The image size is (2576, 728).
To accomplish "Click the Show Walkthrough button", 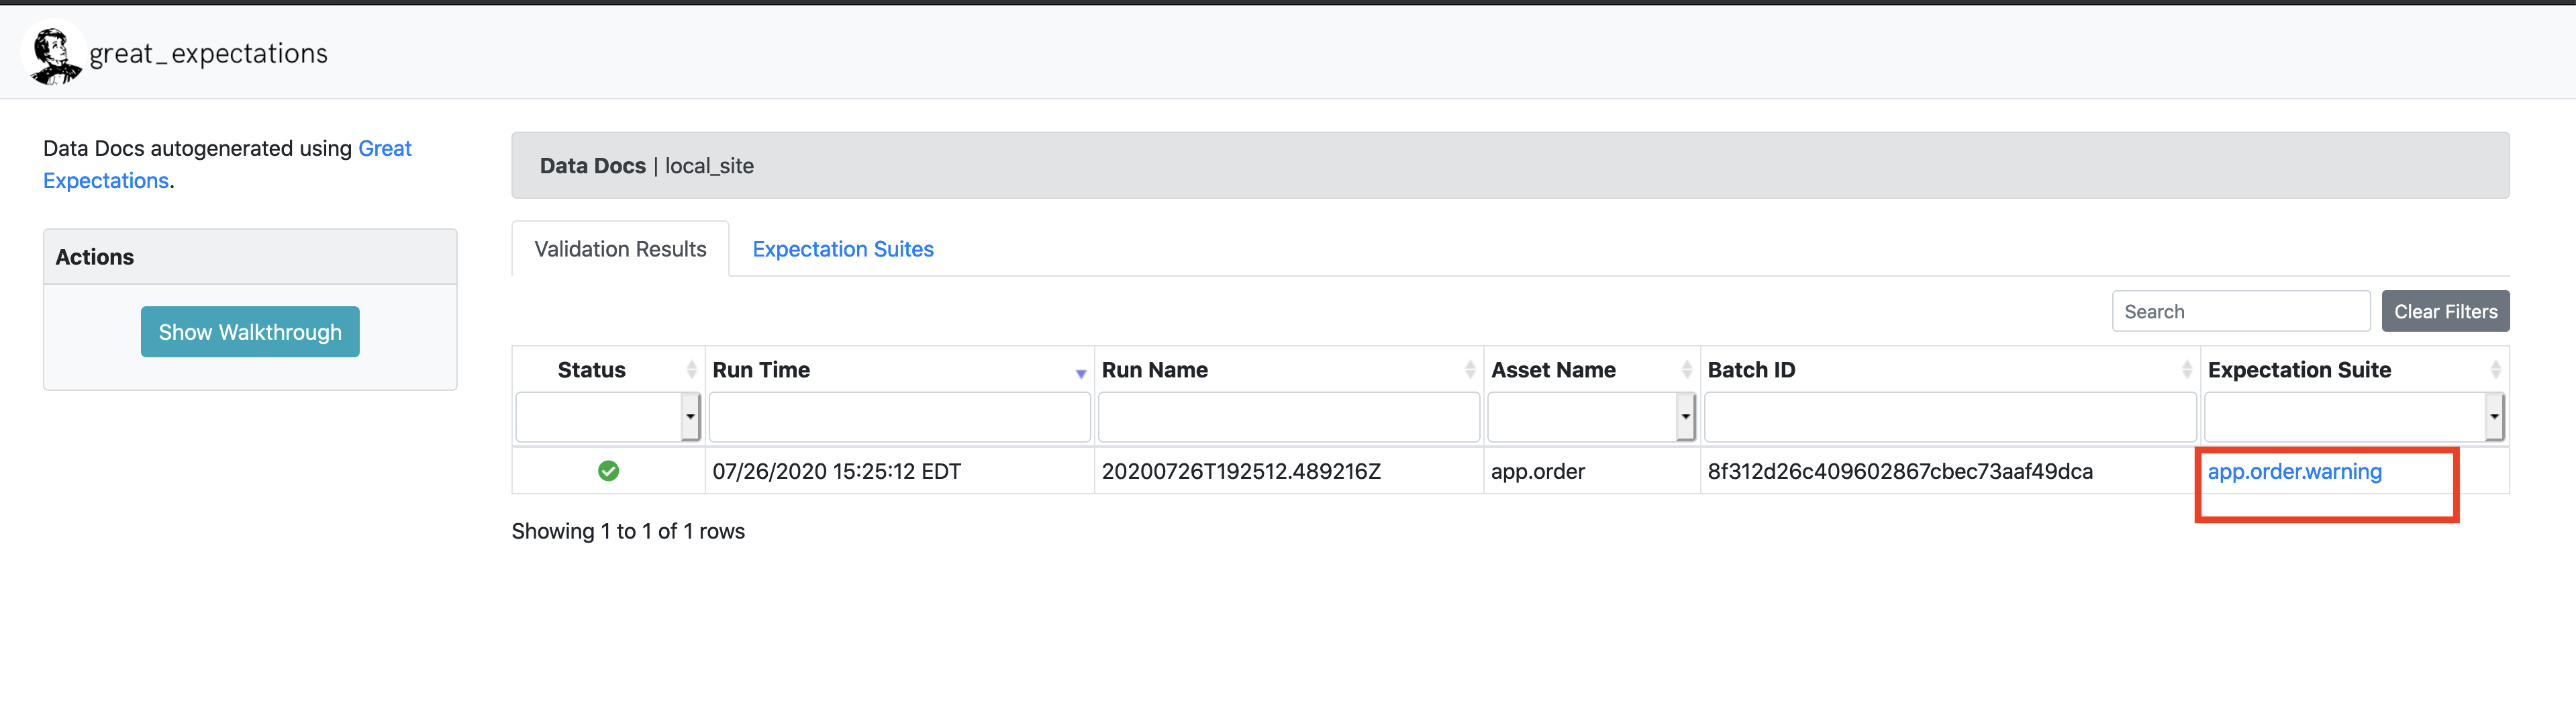I will click(x=250, y=330).
